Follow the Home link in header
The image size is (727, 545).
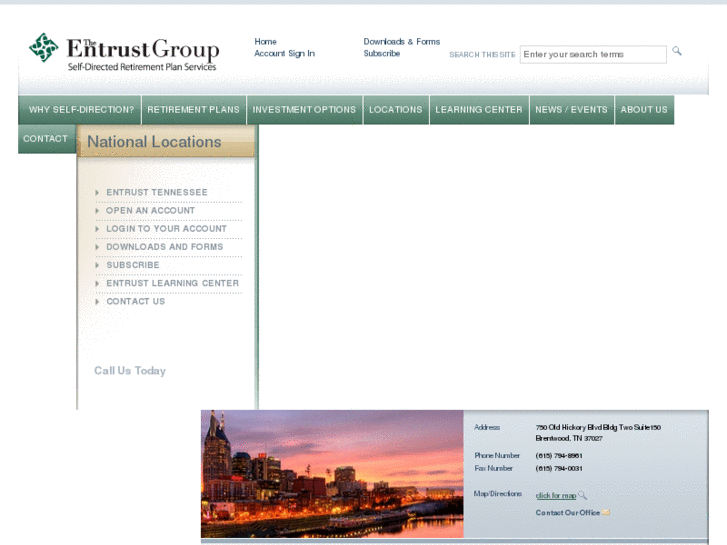[x=265, y=42]
